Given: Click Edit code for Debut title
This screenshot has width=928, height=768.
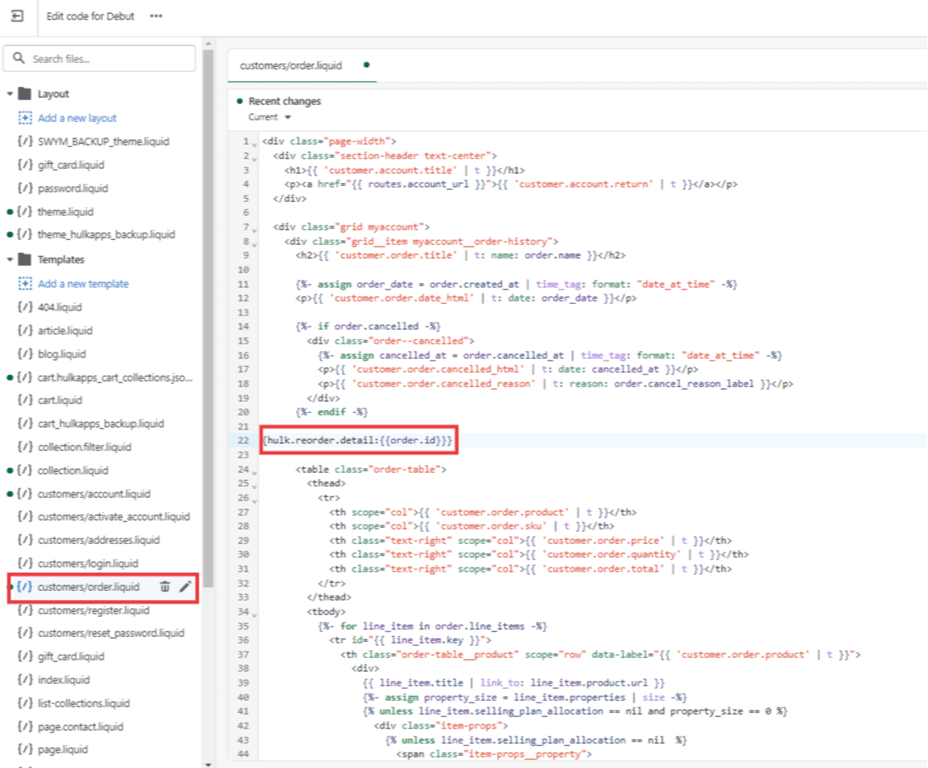Looking at the screenshot, I should pyautogui.click(x=91, y=16).
